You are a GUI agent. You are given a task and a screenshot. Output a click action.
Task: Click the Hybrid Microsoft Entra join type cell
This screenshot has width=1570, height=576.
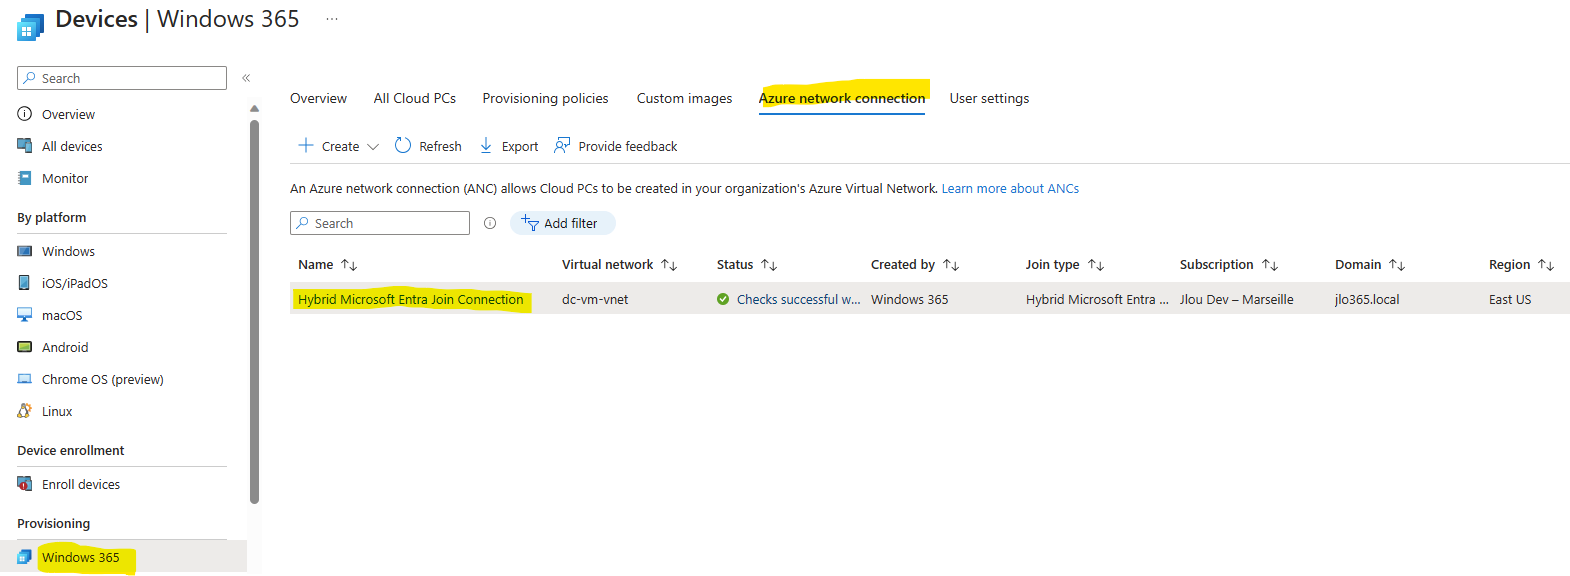(1097, 299)
